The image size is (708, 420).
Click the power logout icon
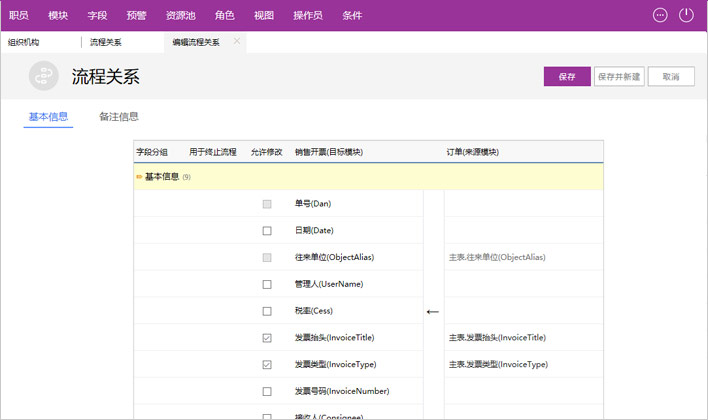click(686, 15)
